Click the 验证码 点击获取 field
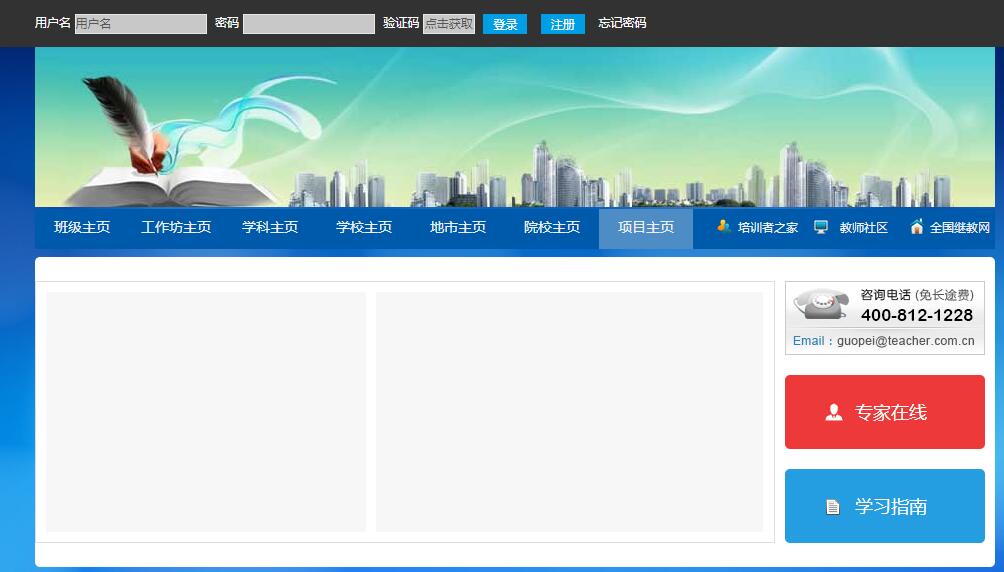Screen dimensions: 1004x572 point(449,24)
